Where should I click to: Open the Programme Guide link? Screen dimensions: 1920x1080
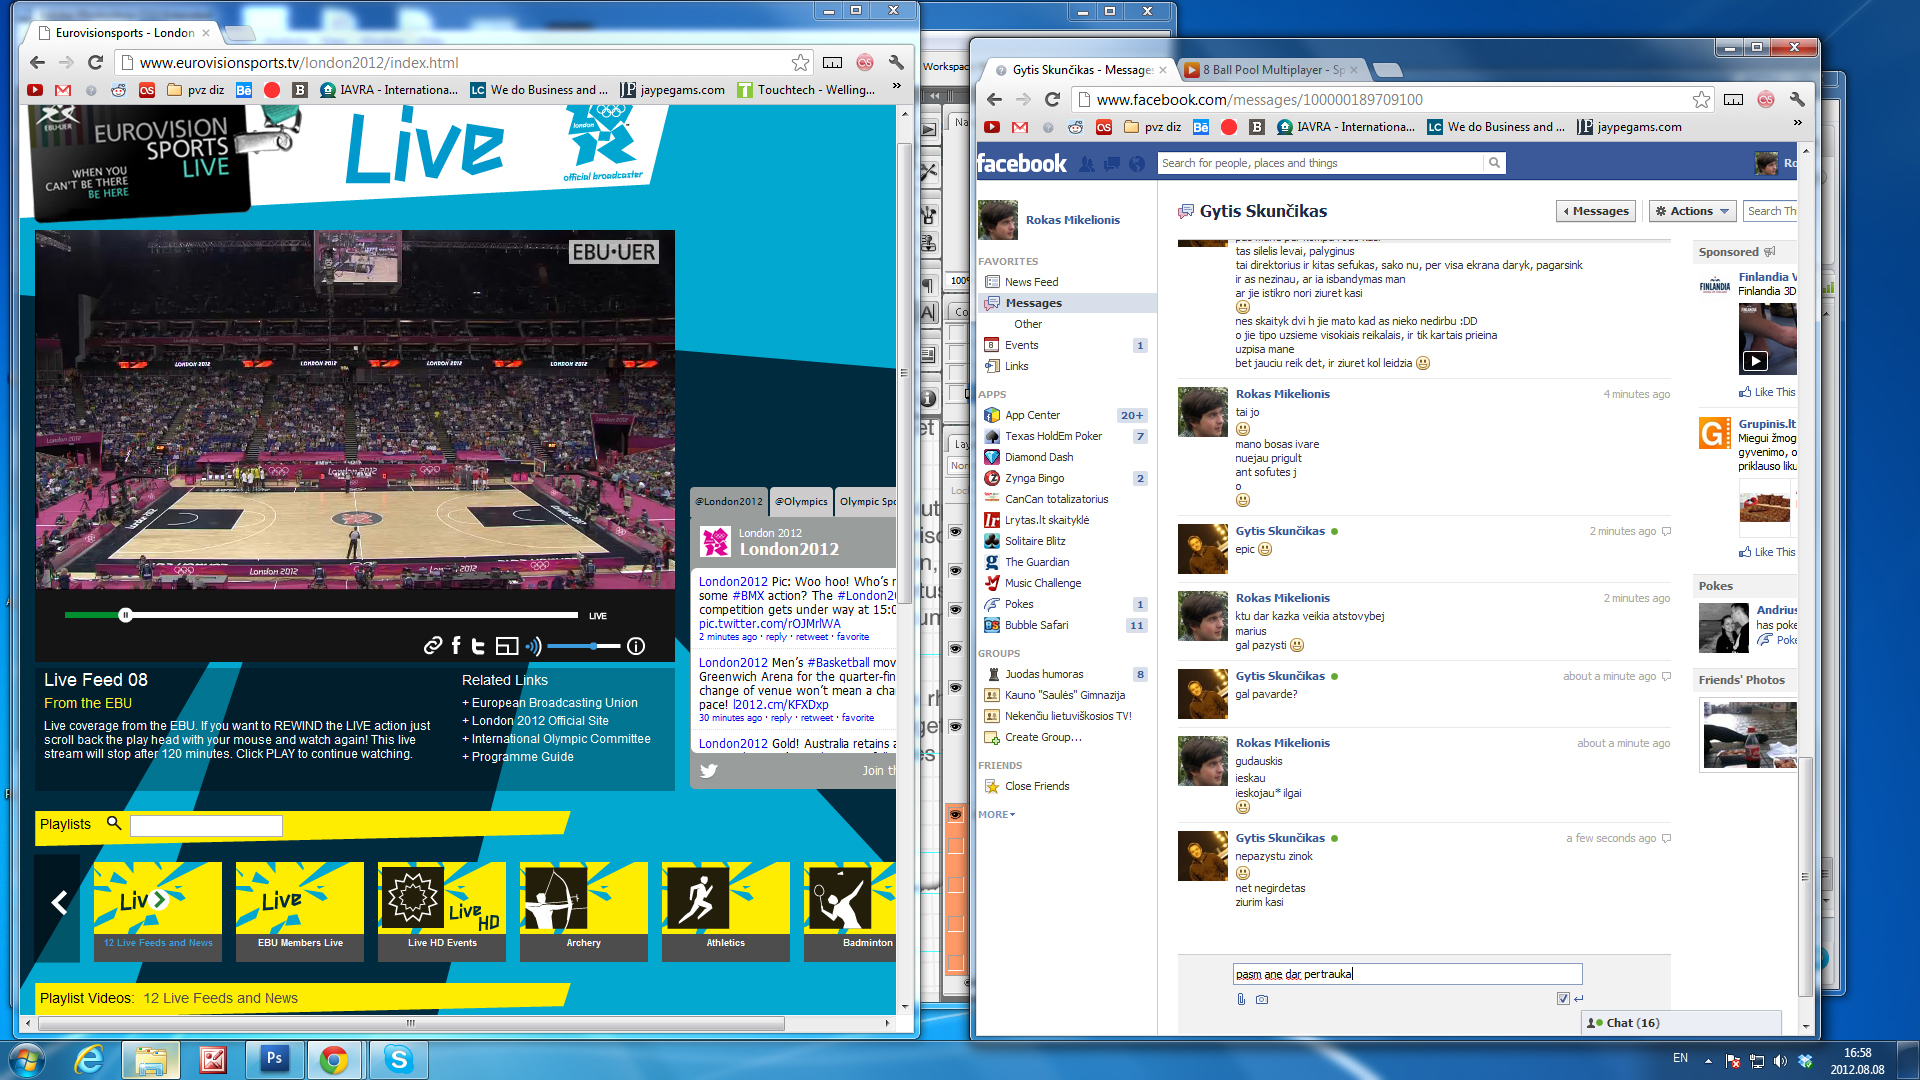tap(522, 757)
